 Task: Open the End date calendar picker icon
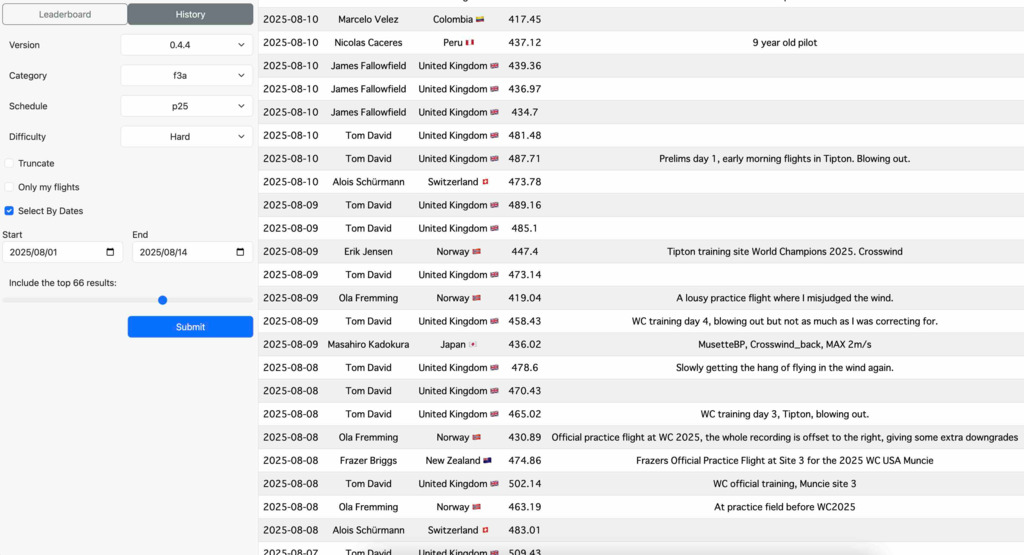pyautogui.click(x=240, y=252)
